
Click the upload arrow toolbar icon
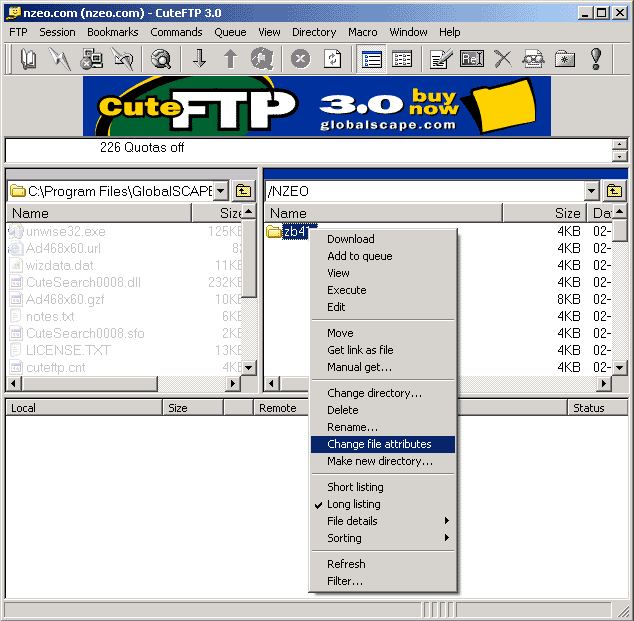pos(230,59)
